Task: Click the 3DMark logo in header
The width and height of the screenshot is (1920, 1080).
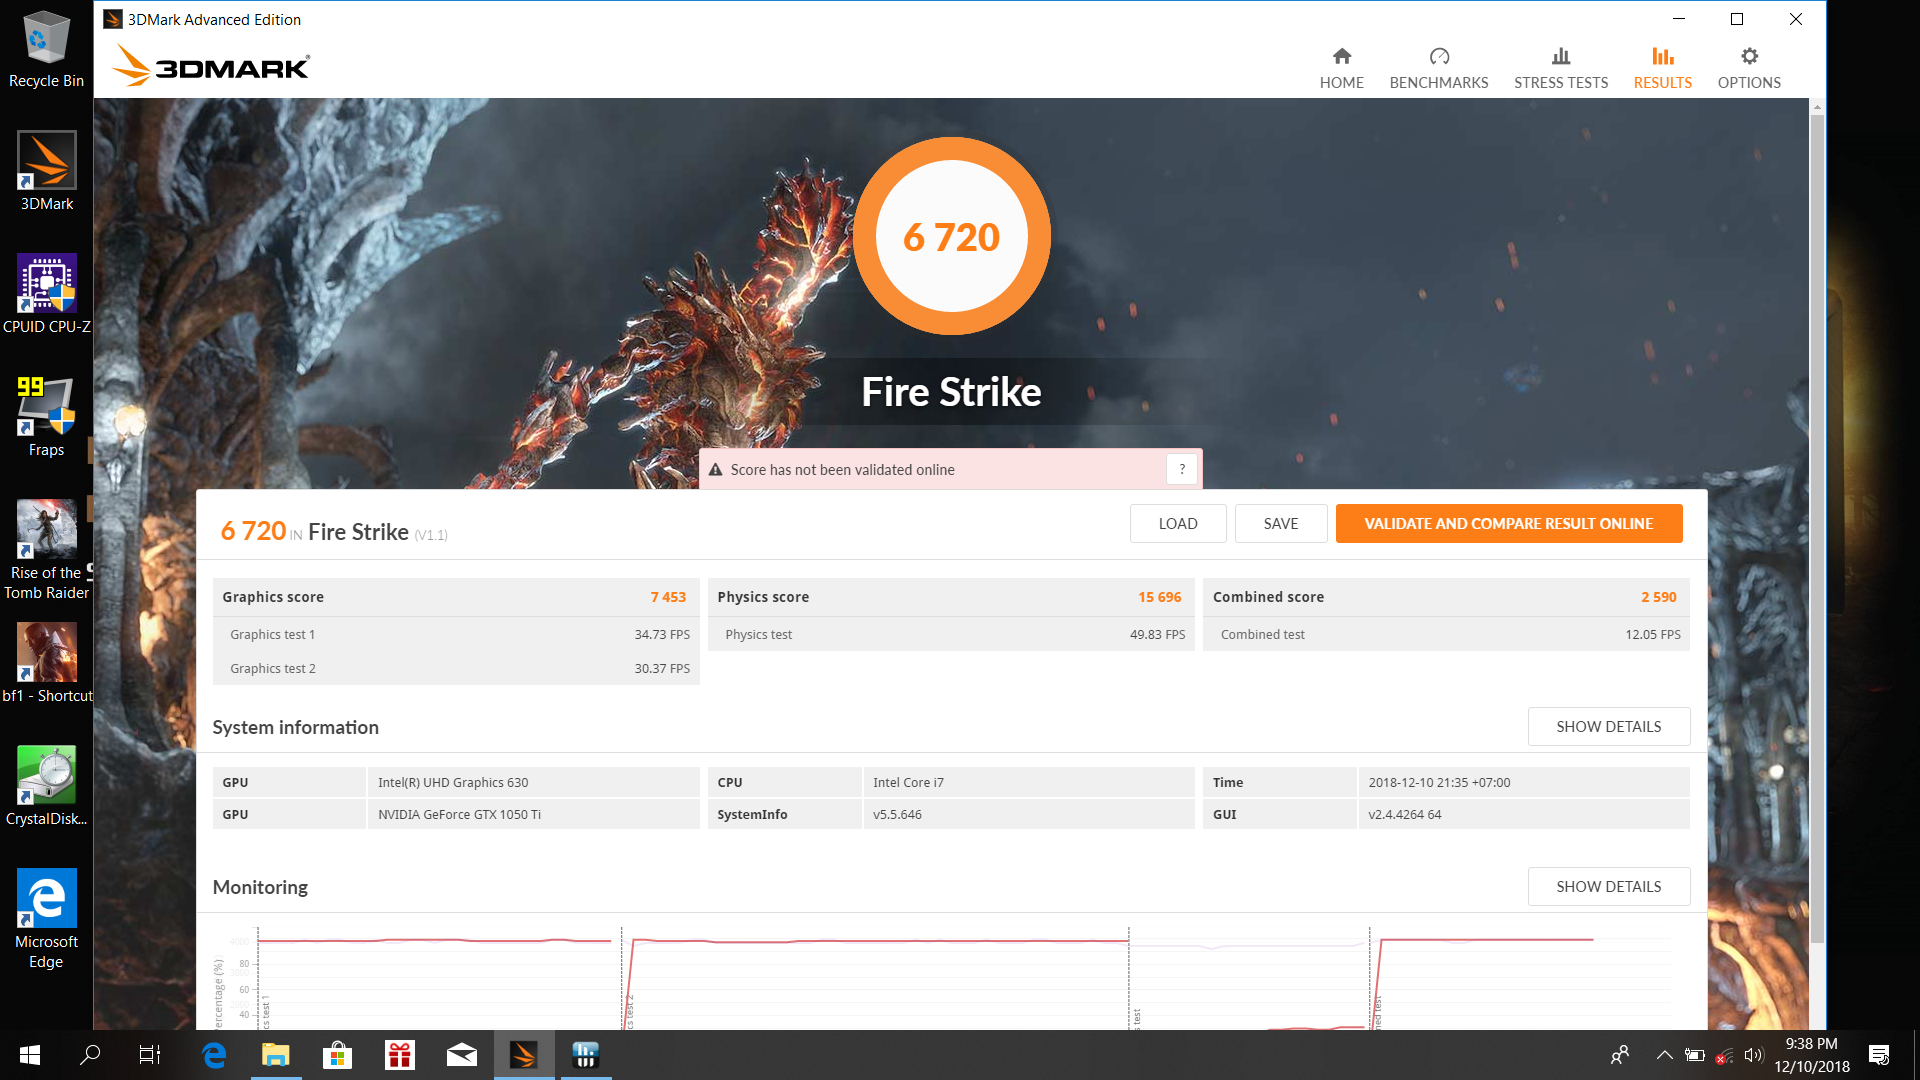Action: click(x=211, y=65)
